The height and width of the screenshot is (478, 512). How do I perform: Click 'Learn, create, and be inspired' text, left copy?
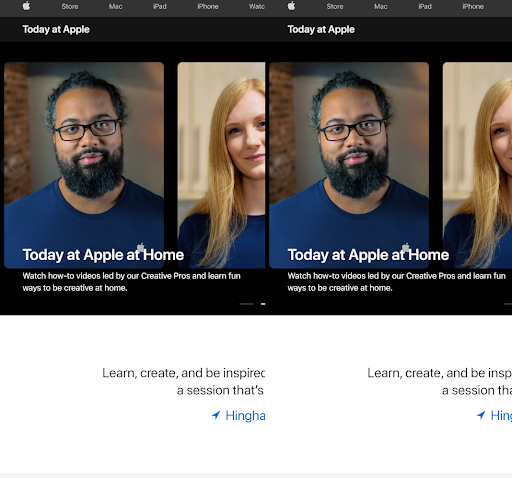[183, 373]
